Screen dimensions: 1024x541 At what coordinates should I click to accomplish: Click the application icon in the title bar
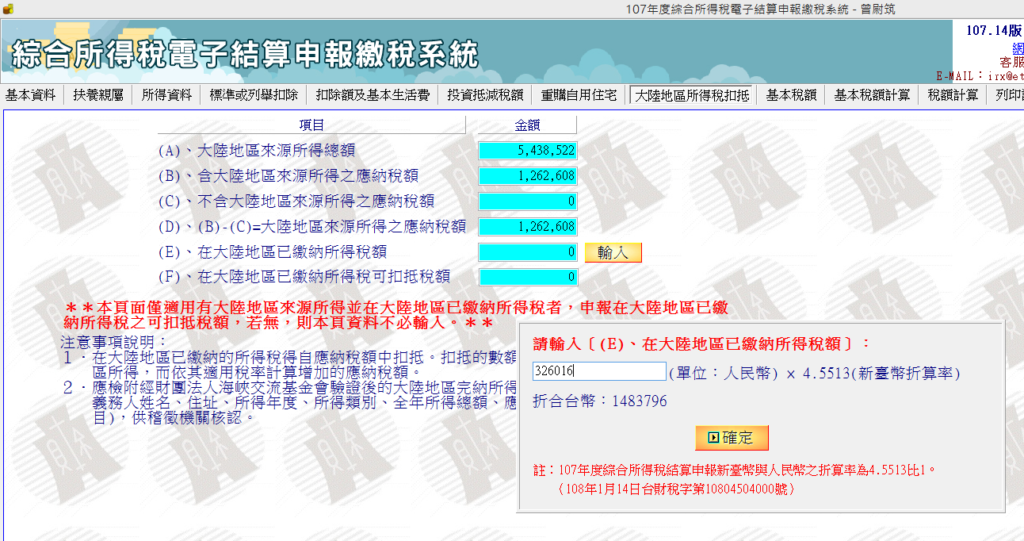click(x=8, y=9)
